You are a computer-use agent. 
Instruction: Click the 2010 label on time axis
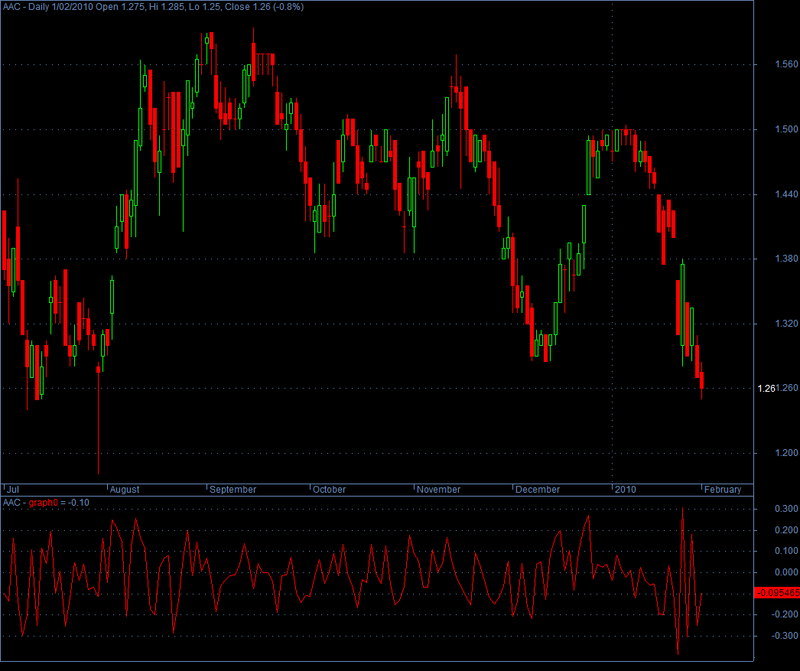626,489
